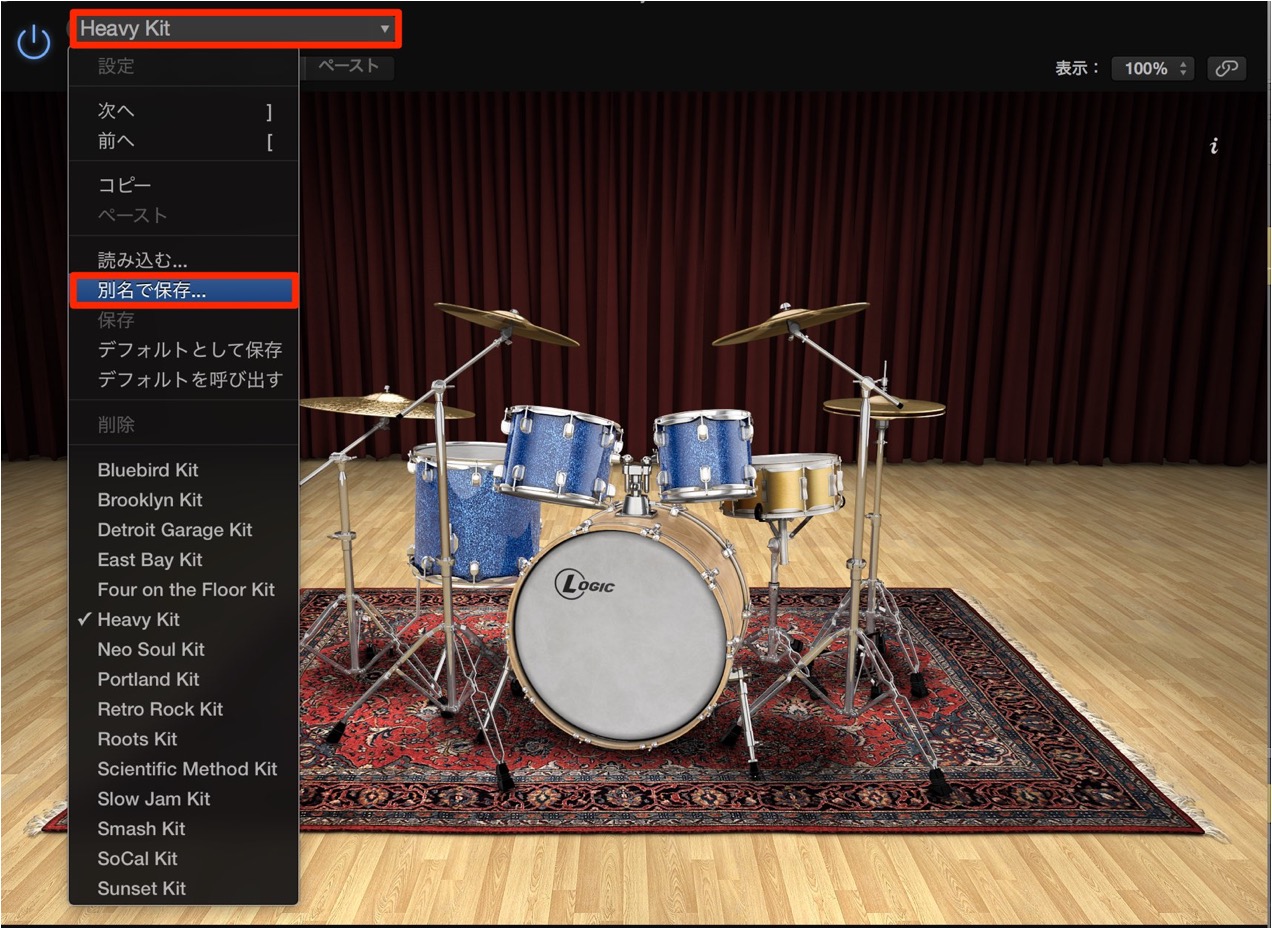Click the hi-hat cymbal on right
The width and height of the screenshot is (1272, 929).
click(884, 407)
